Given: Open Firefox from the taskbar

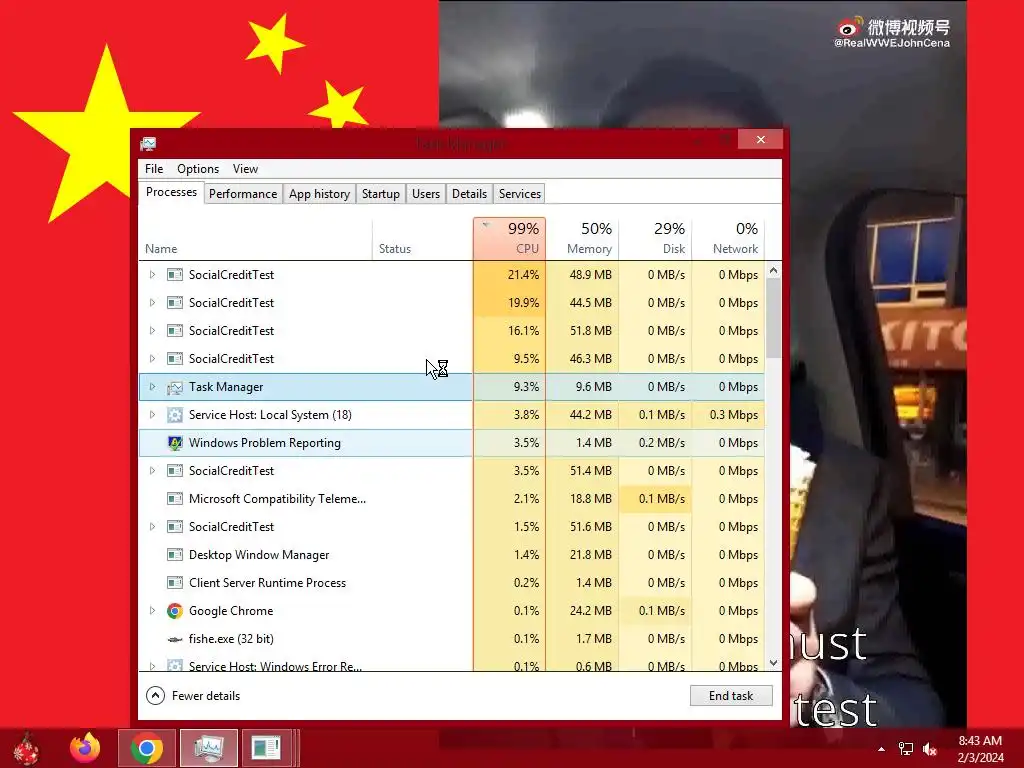Looking at the screenshot, I should (x=86, y=748).
